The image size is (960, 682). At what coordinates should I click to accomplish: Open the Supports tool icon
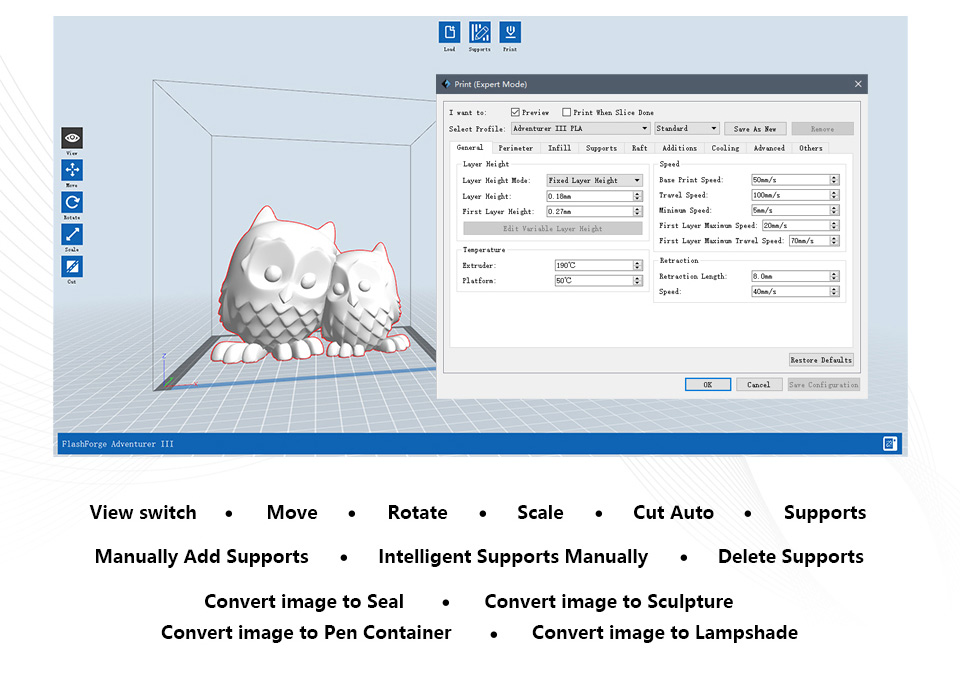click(480, 32)
